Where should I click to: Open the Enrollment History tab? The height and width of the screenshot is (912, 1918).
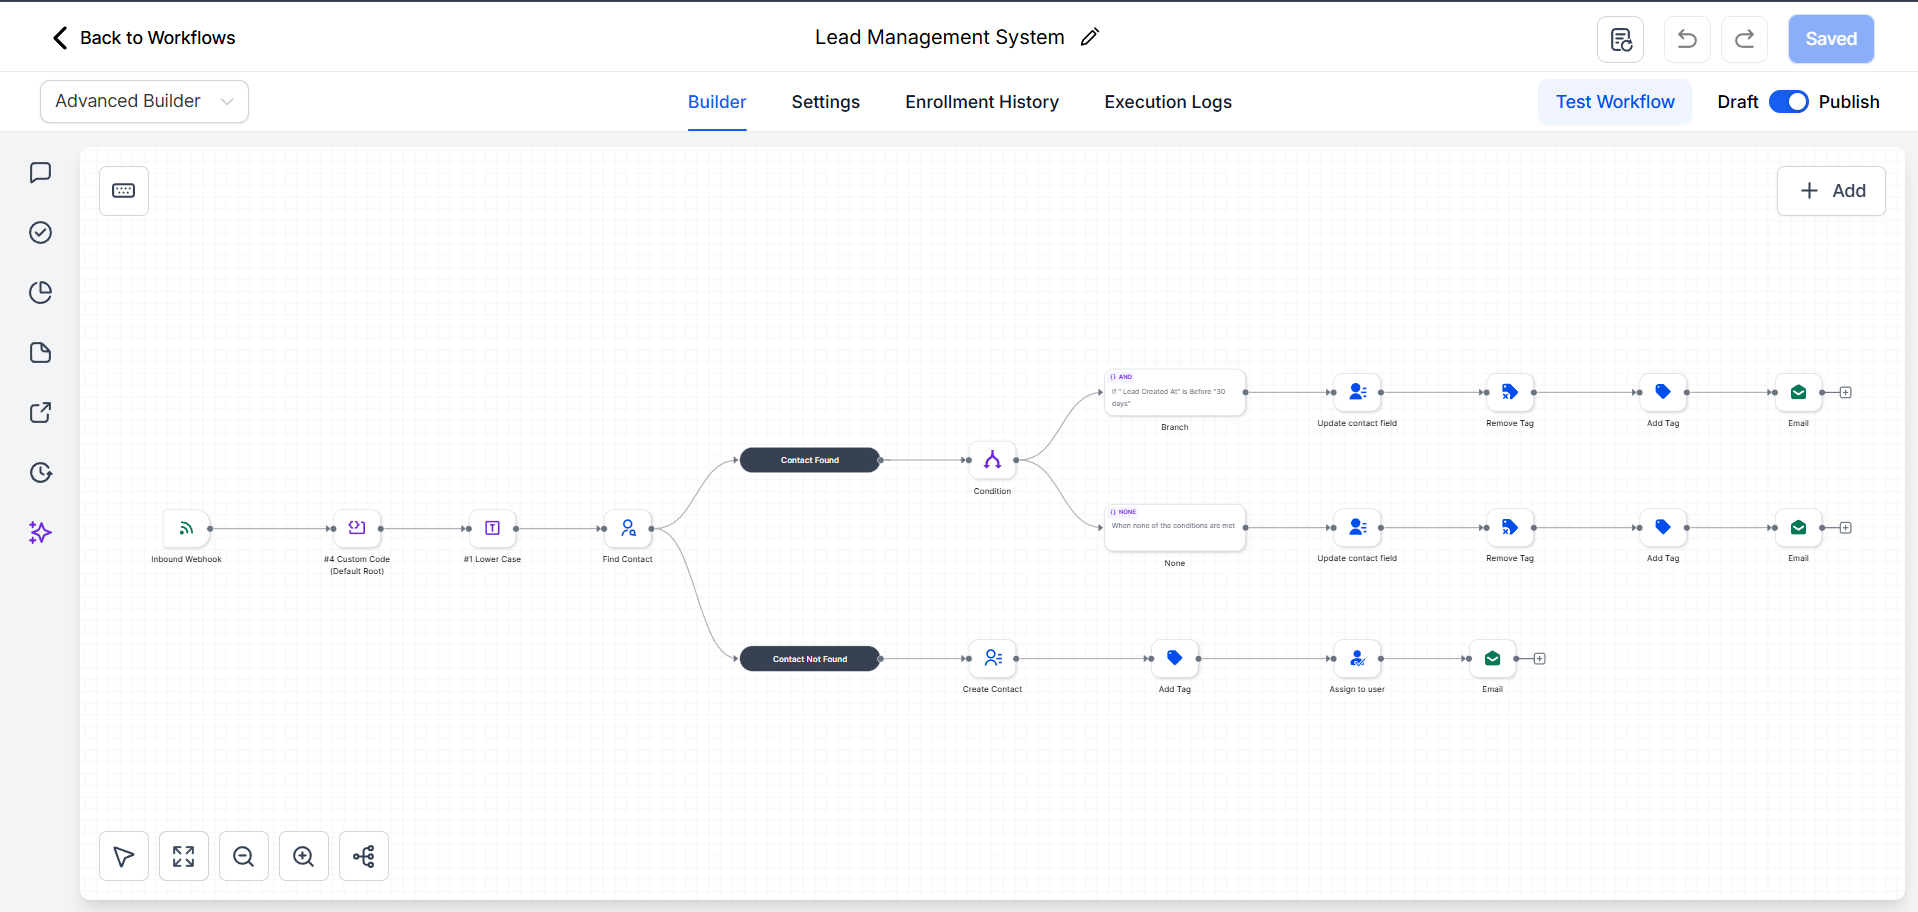click(982, 102)
